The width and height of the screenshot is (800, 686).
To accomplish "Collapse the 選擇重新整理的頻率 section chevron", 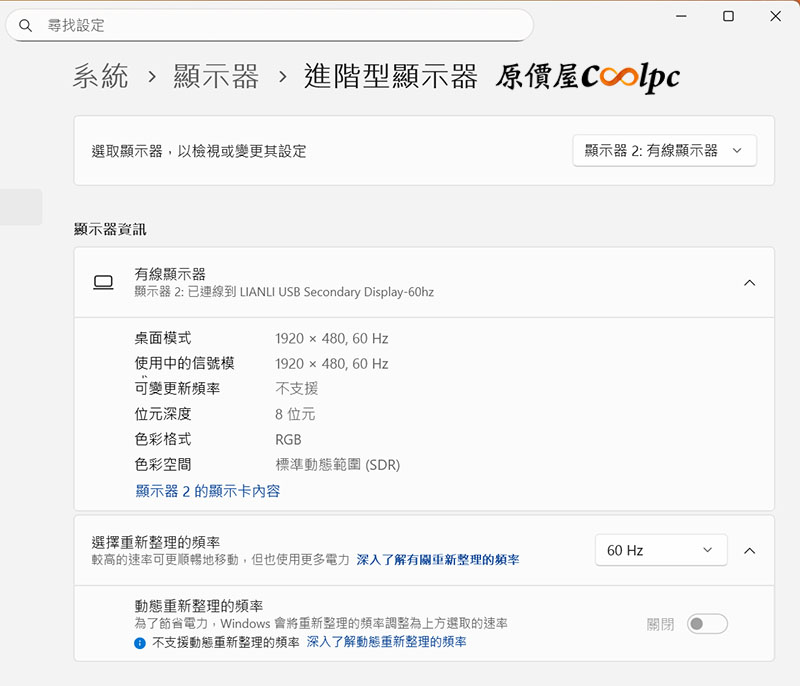I will 749,551.
